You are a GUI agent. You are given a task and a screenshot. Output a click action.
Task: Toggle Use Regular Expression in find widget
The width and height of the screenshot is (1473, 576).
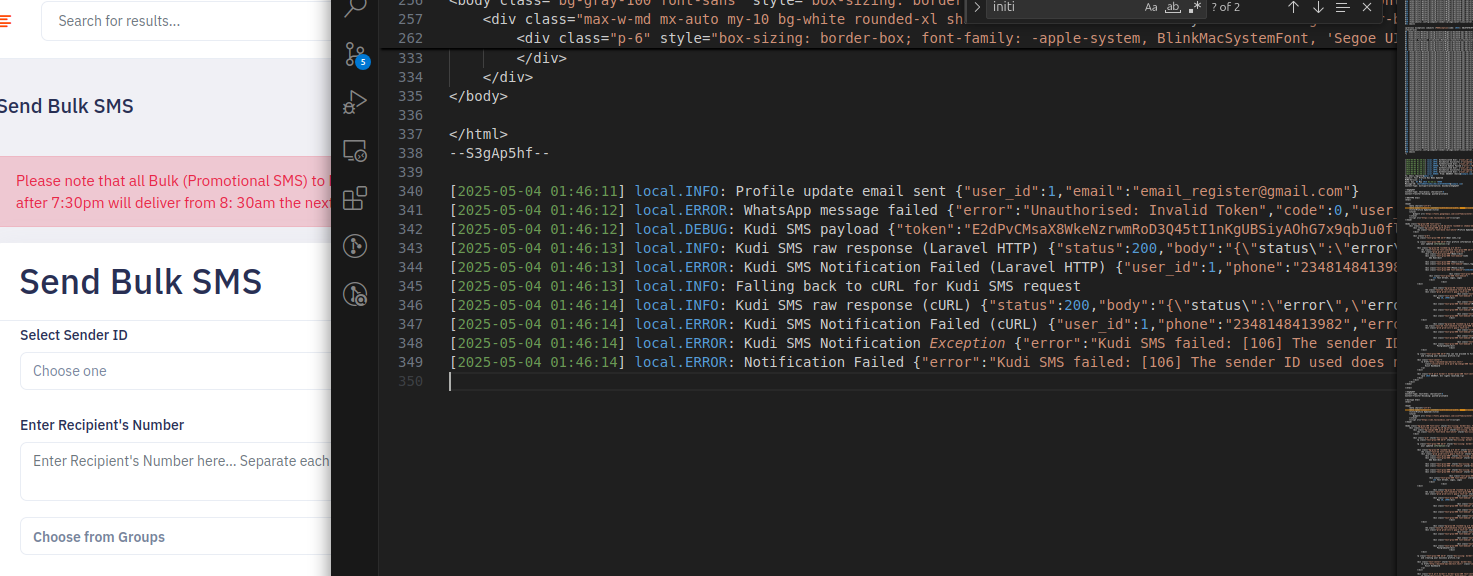pos(1195,7)
